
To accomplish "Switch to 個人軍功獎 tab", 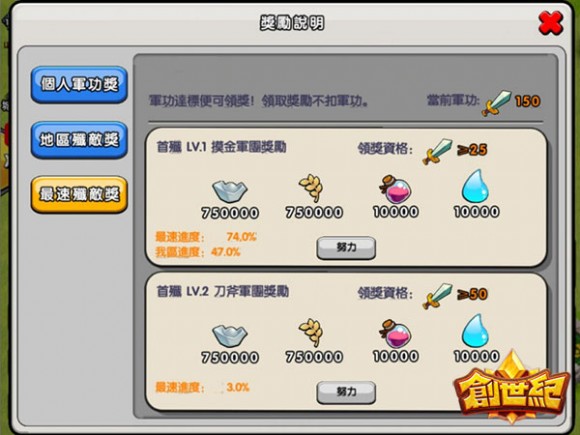I will (79, 85).
